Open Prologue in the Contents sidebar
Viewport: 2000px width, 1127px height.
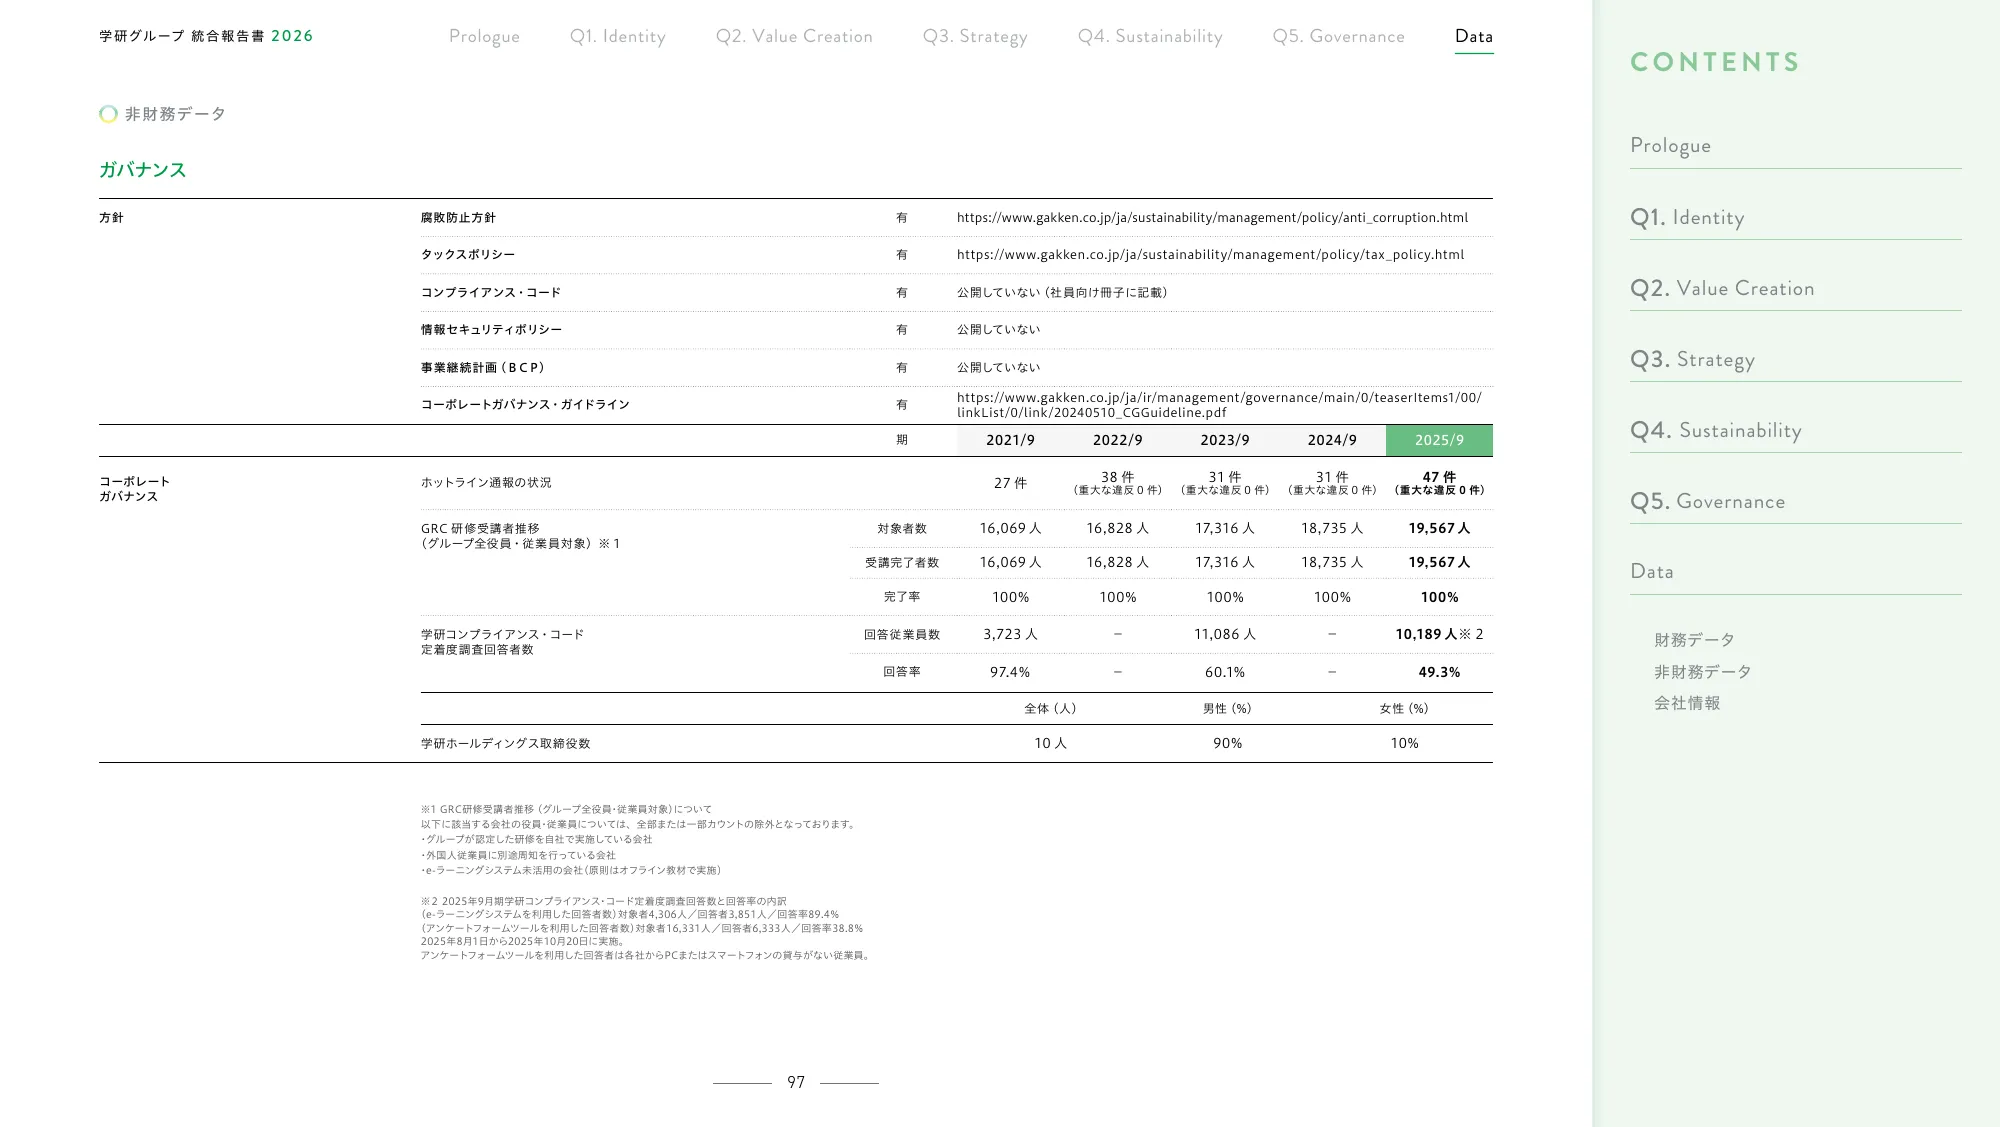click(1670, 146)
